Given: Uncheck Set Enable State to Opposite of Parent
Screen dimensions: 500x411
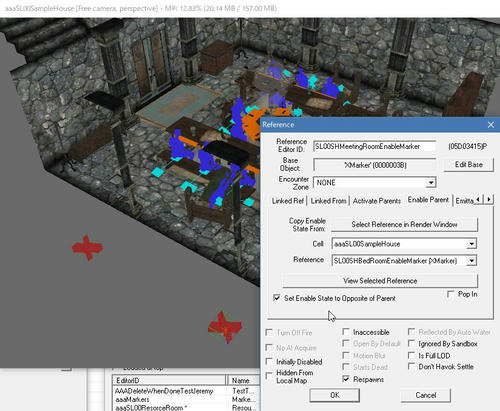Looking at the screenshot, I should (x=277, y=298).
